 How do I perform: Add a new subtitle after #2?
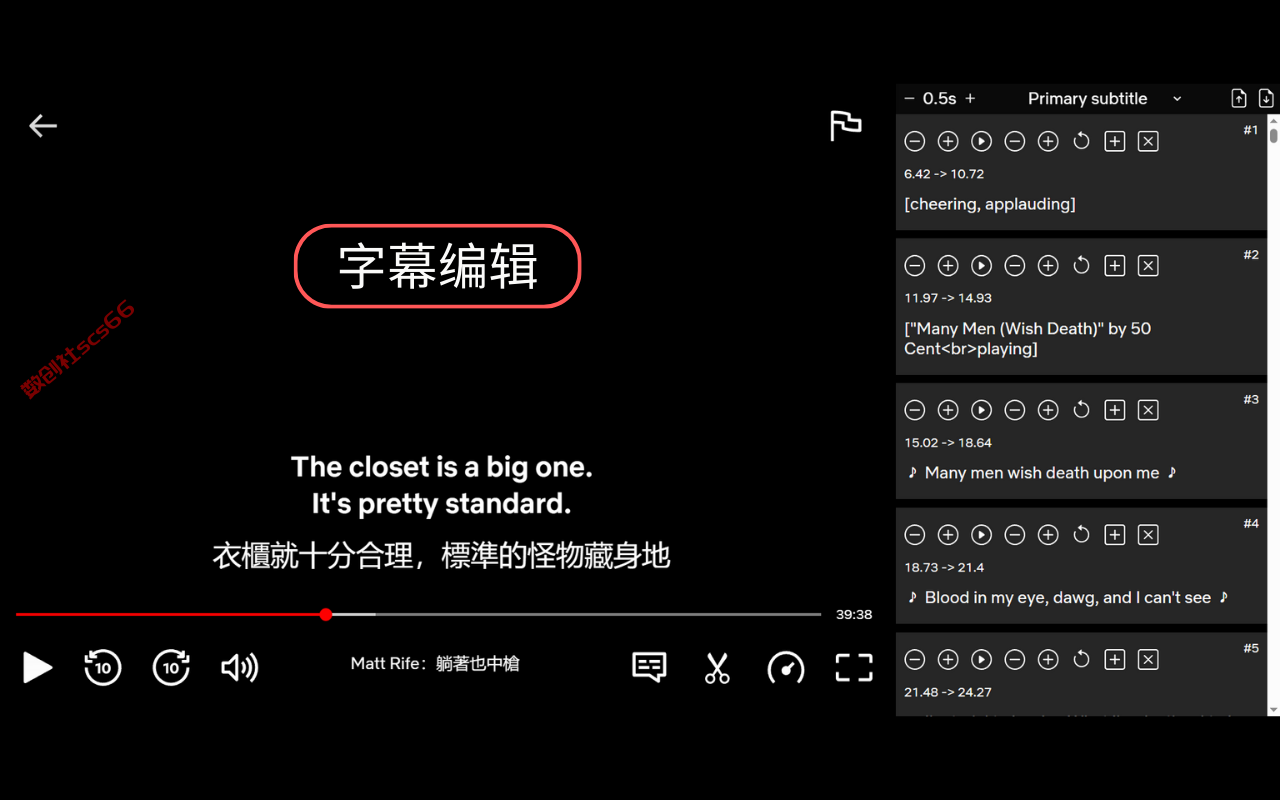(x=1115, y=265)
